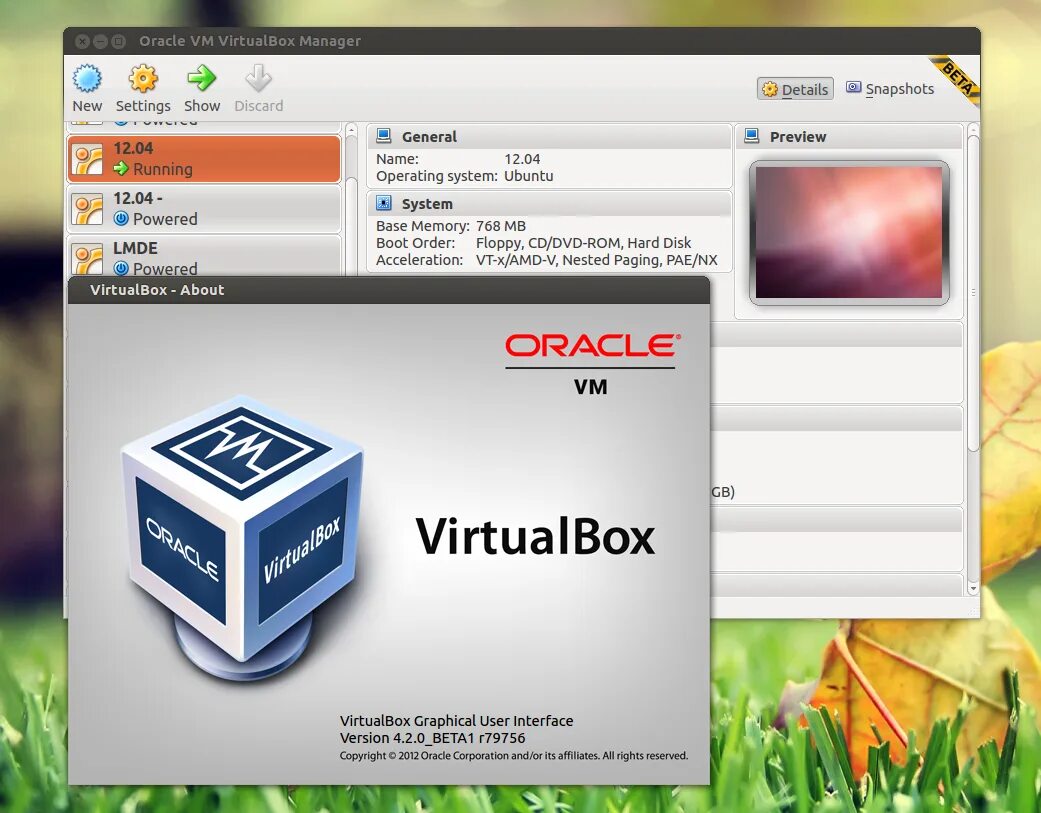Click the Name value '12.04' in General
Image resolution: width=1041 pixels, height=813 pixels.
[522, 159]
